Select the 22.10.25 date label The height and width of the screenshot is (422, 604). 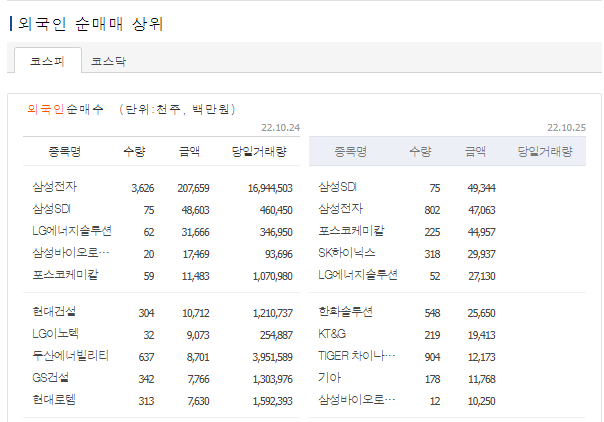click(x=567, y=127)
